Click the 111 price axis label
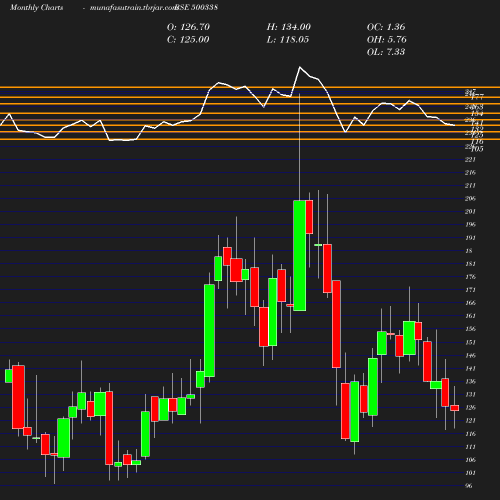The height and width of the screenshot is (500, 500). point(470,447)
